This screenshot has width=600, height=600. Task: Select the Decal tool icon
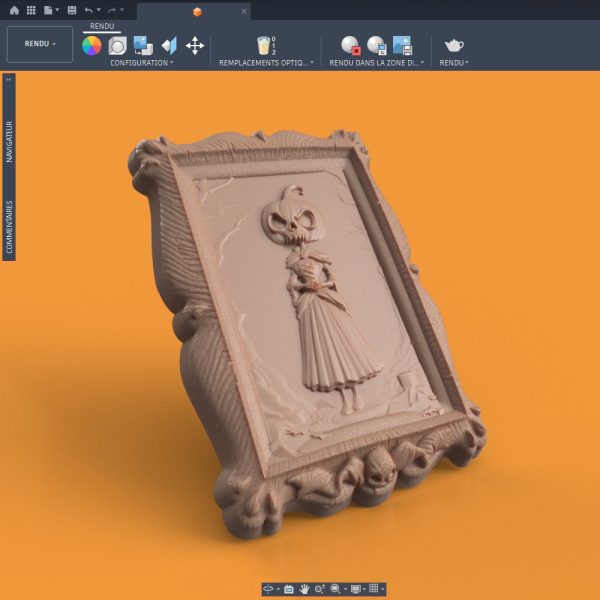(x=143, y=46)
